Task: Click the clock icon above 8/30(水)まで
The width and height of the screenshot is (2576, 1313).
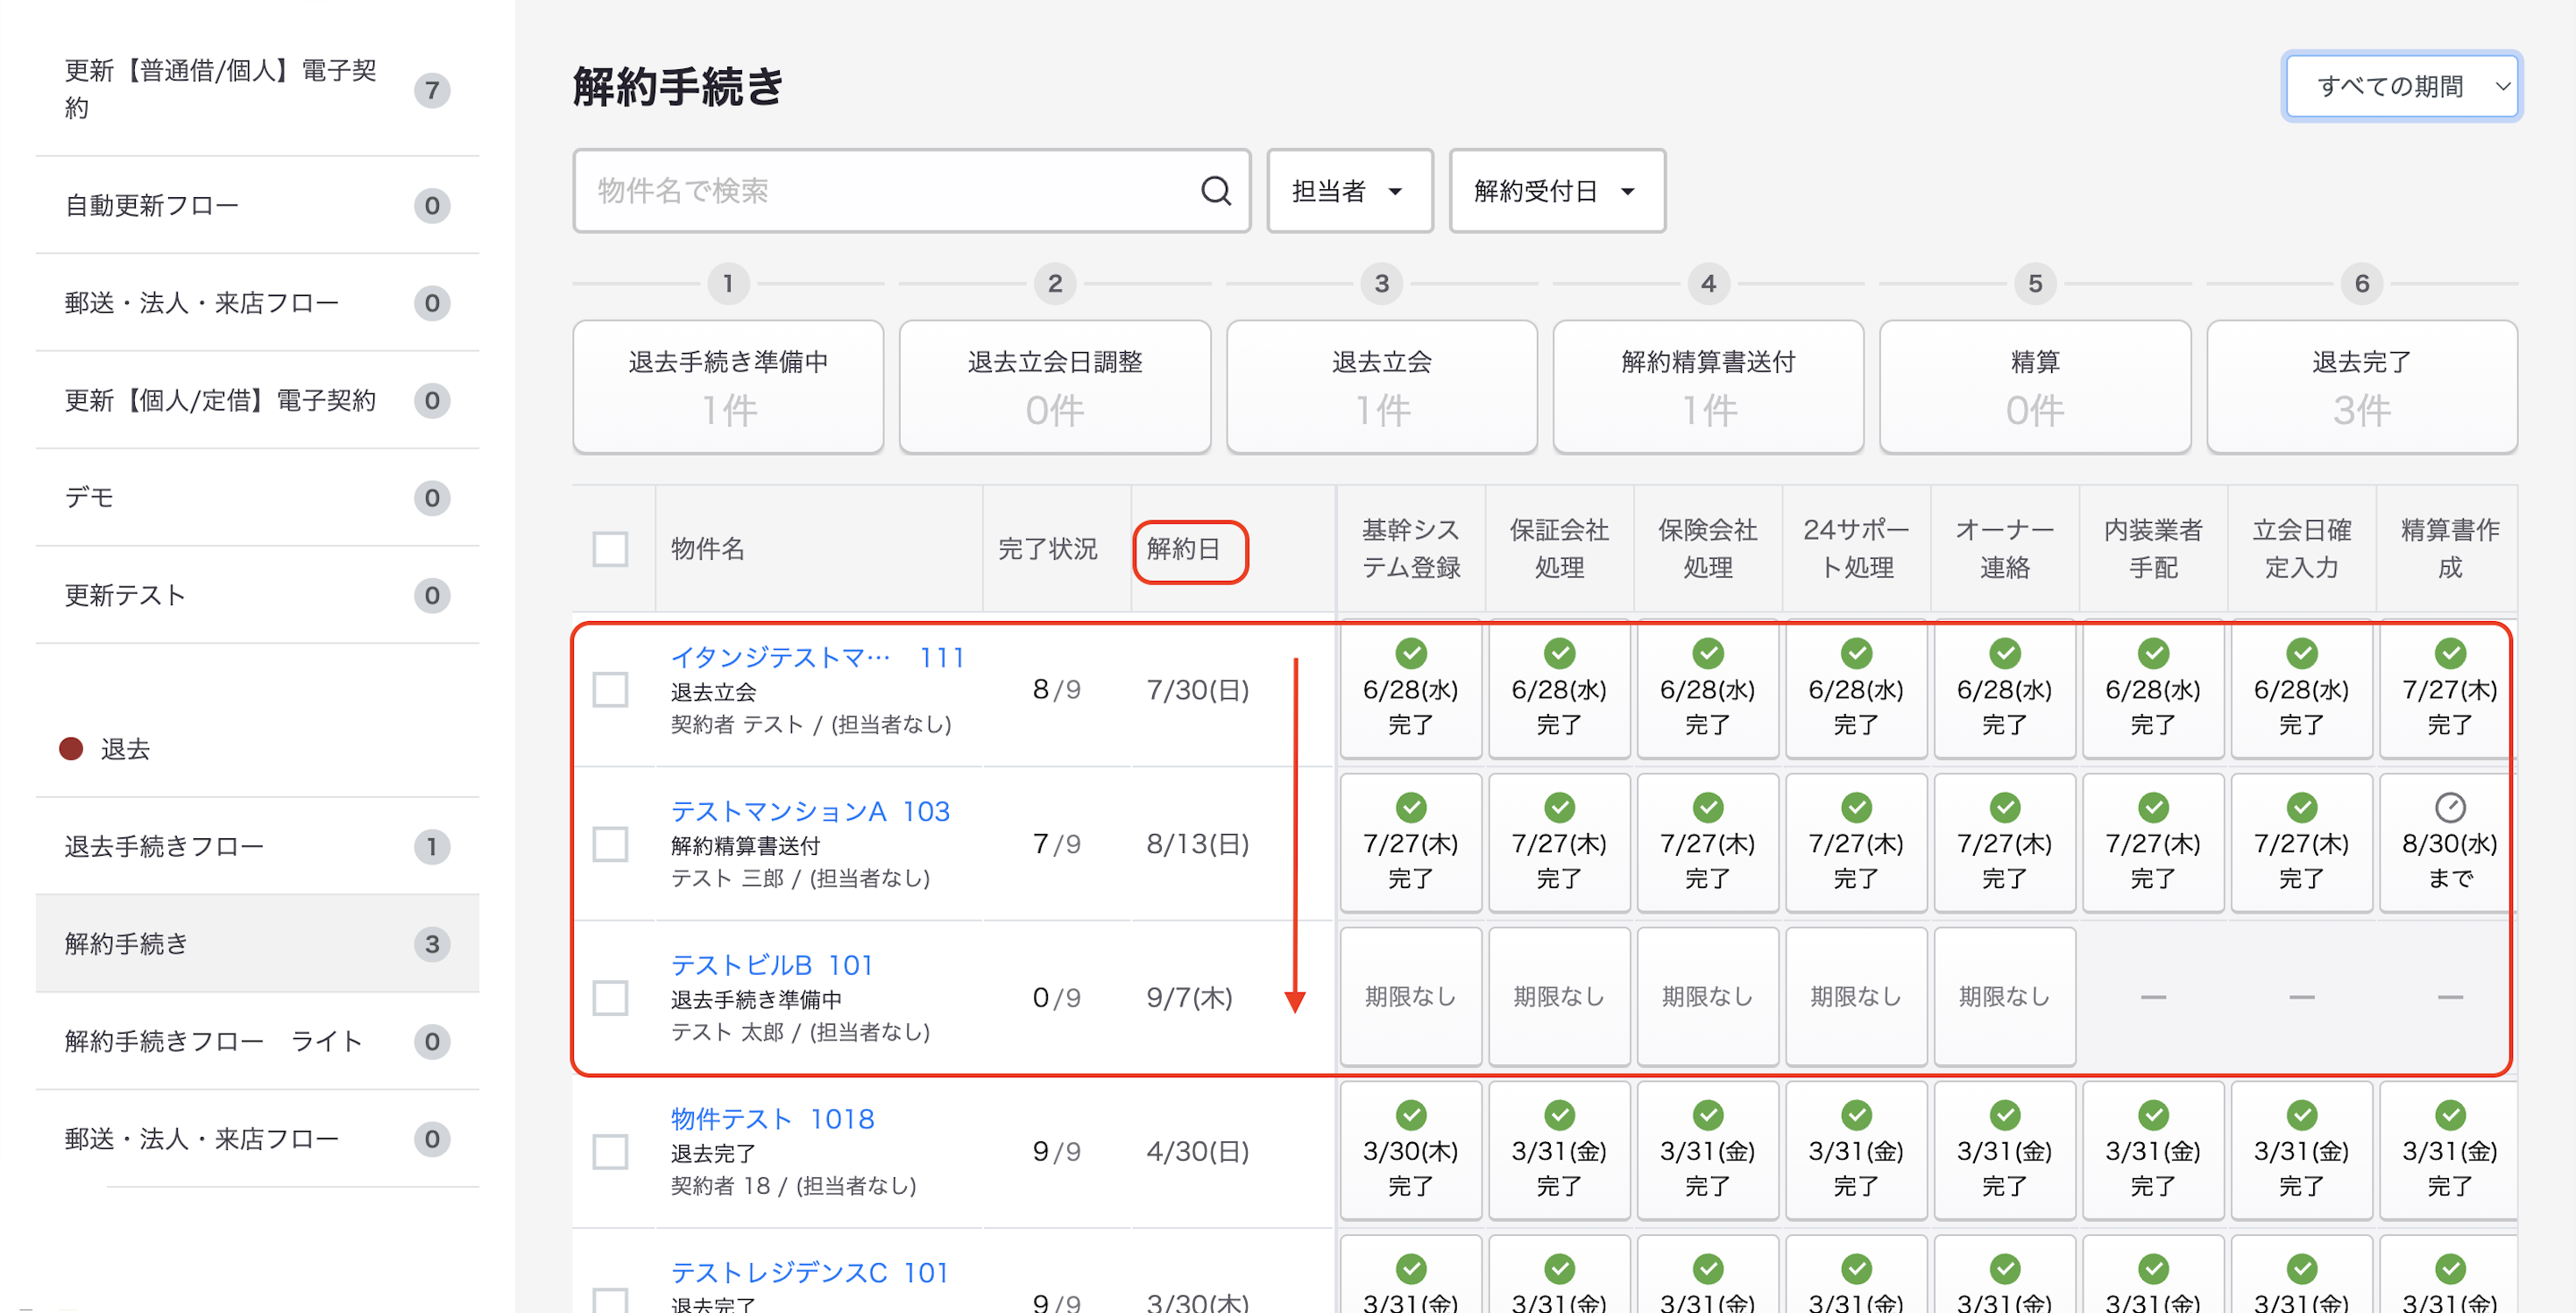Action: [2450, 807]
